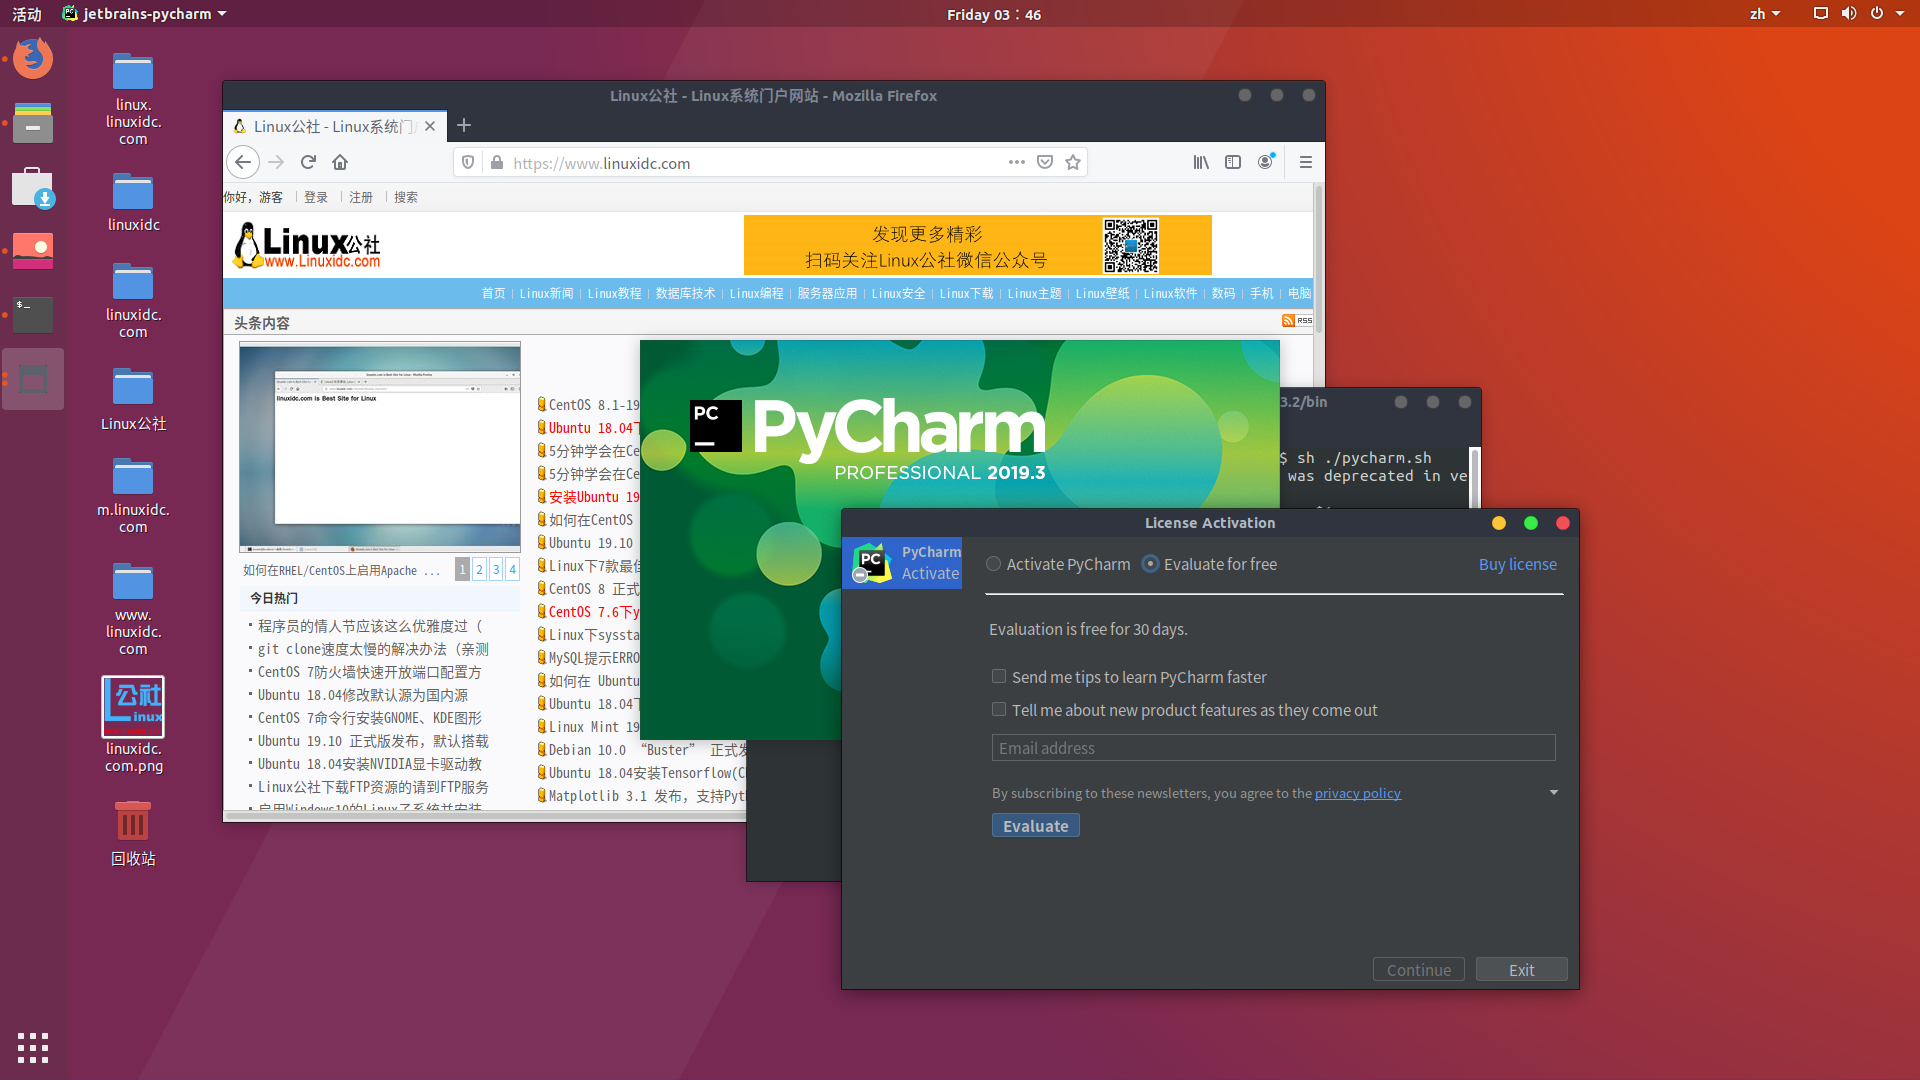This screenshot has width=1920, height=1080.
Task: View the tracking protection shield details
Action: tap(467, 162)
